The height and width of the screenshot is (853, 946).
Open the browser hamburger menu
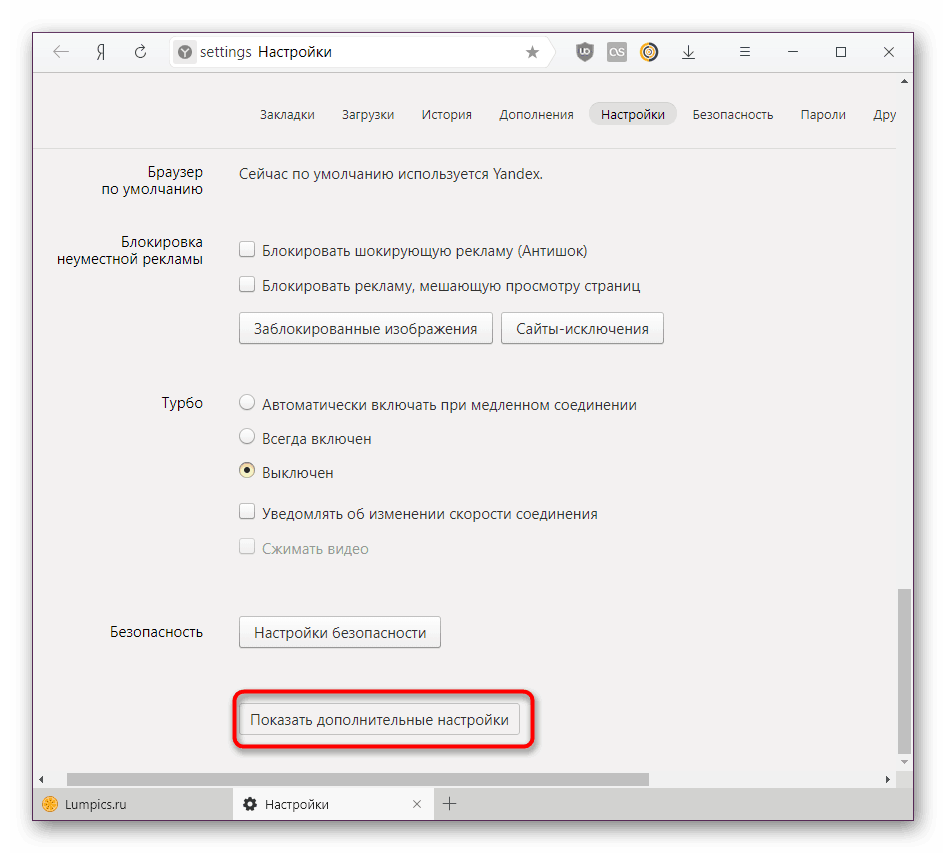[x=745, y=52]
